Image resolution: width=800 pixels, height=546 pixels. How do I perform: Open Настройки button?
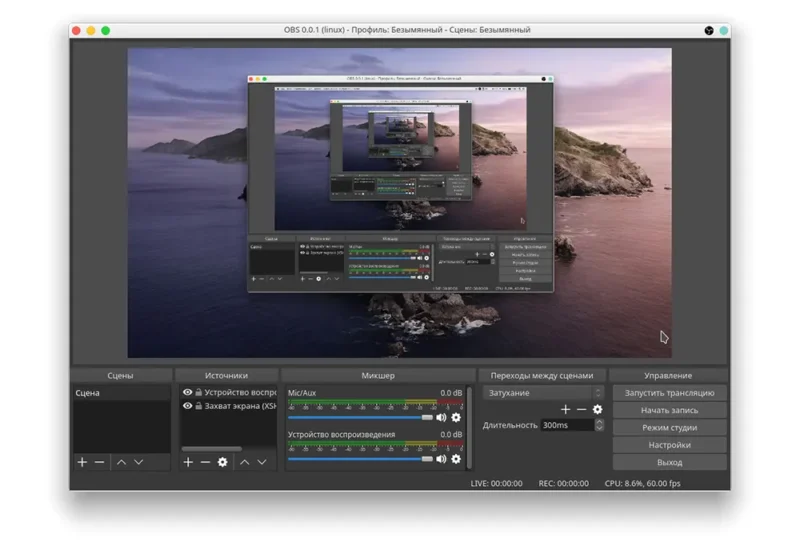(669, 445)
